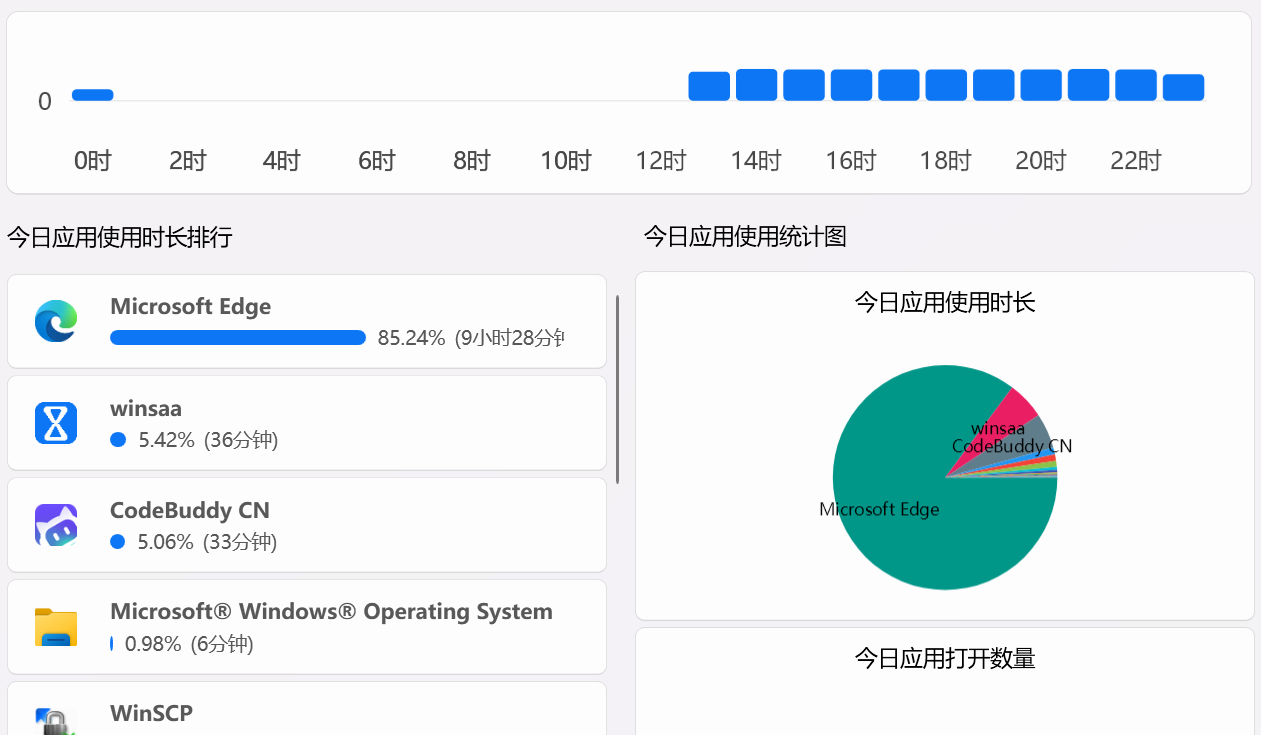1261x735 pixels.
Task: Click Microsoft Edge's blue usage progress bar
Action: [x=237, y=337]
